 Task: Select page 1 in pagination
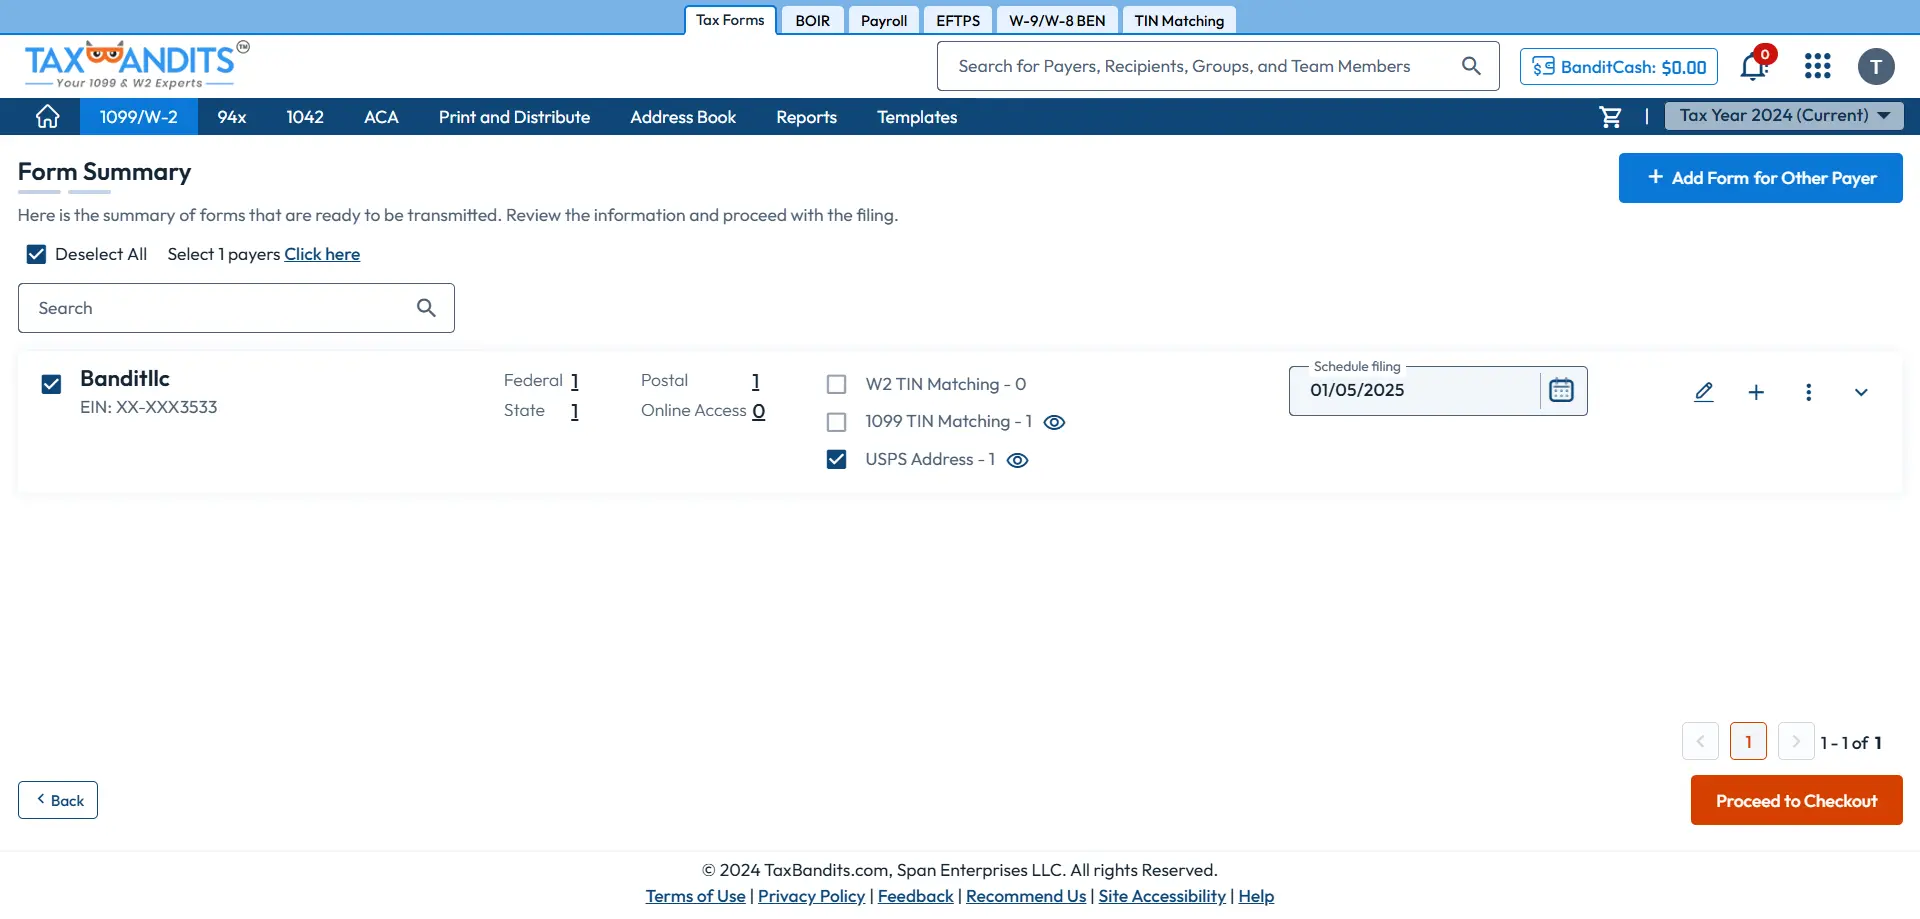click(x=1748, y=741)
